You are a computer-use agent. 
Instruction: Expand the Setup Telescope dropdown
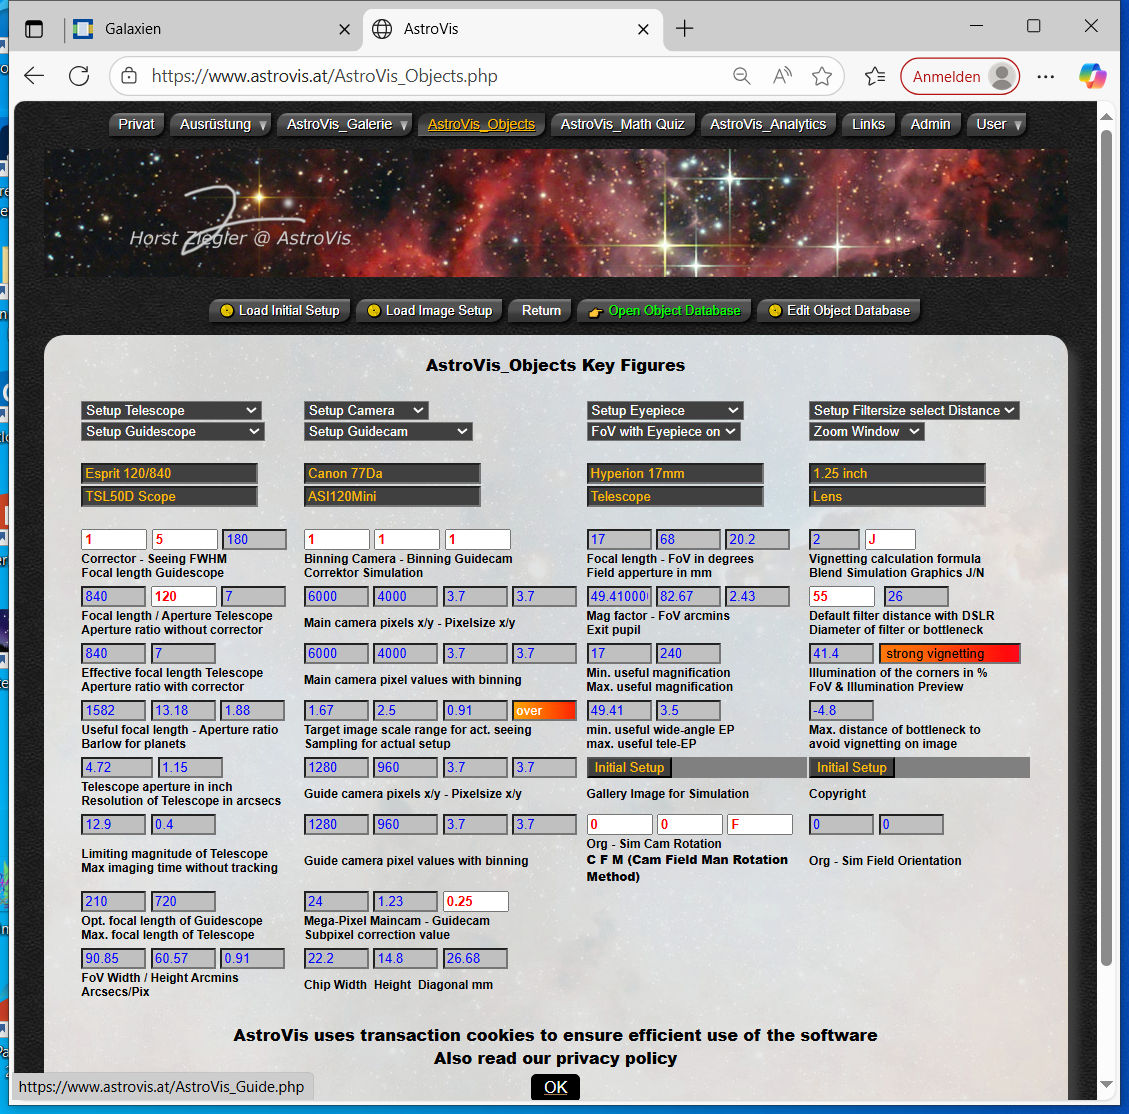171,410
